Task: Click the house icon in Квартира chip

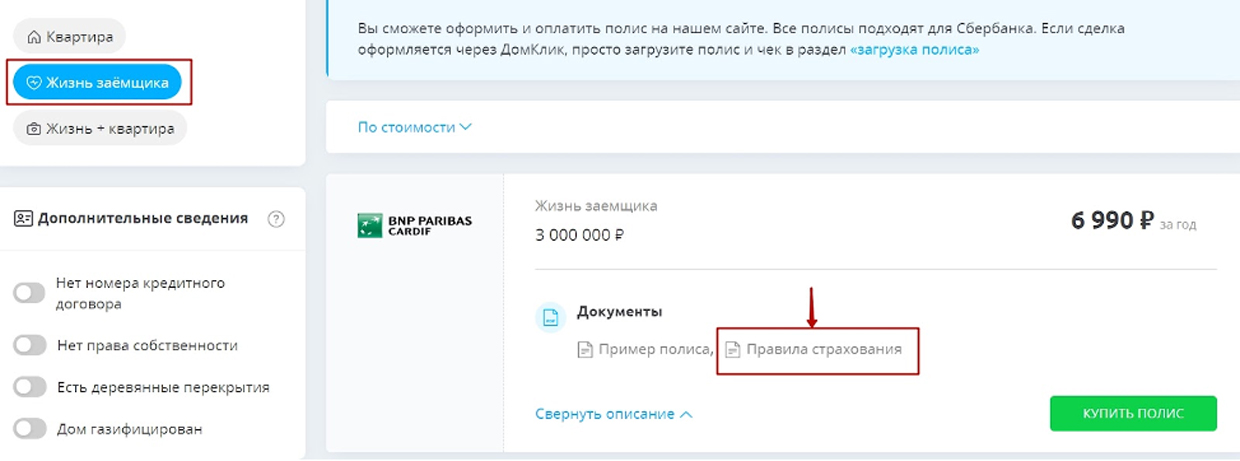Action: click(35, 38)
